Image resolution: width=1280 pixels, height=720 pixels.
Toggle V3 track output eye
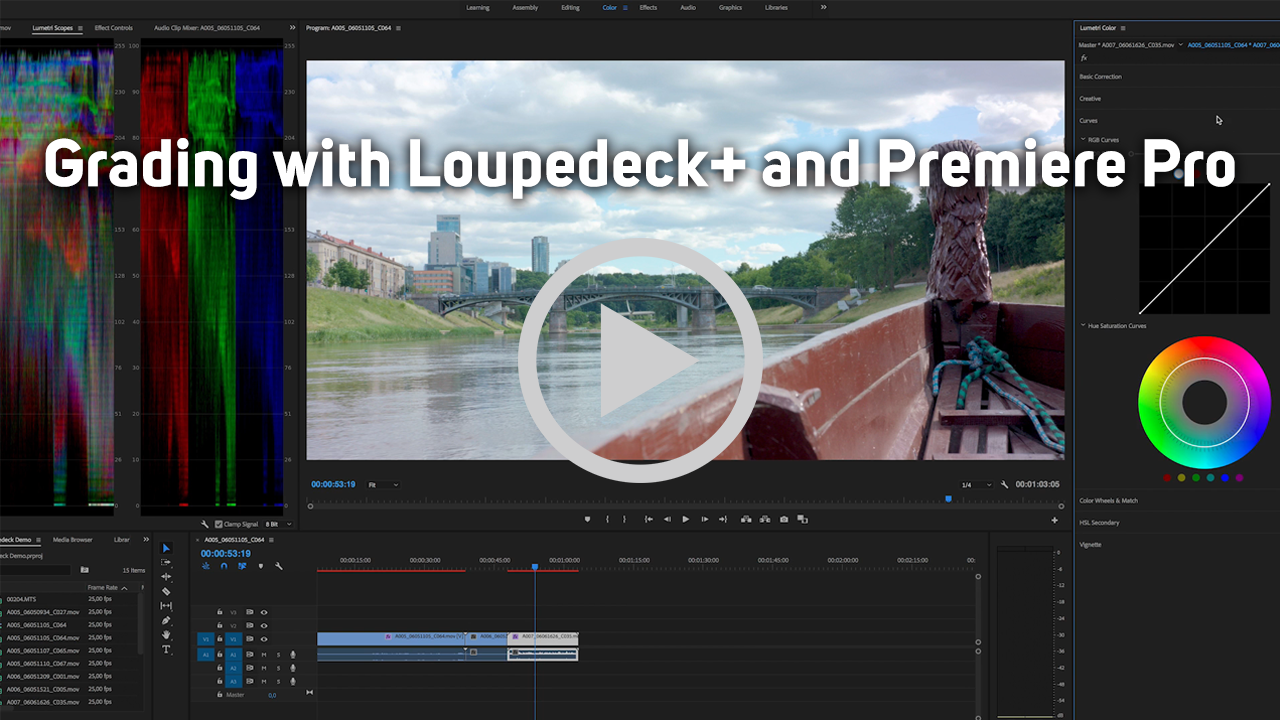pos(264,612)
